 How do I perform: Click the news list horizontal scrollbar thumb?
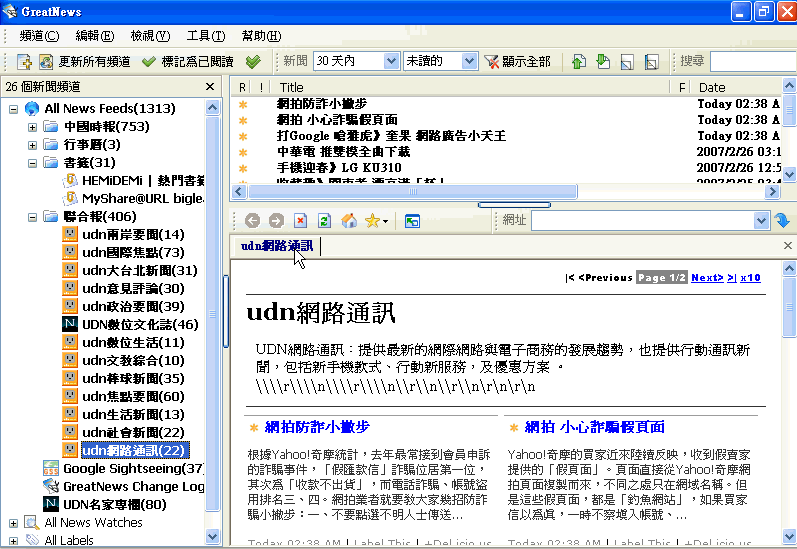coord(412,192)
